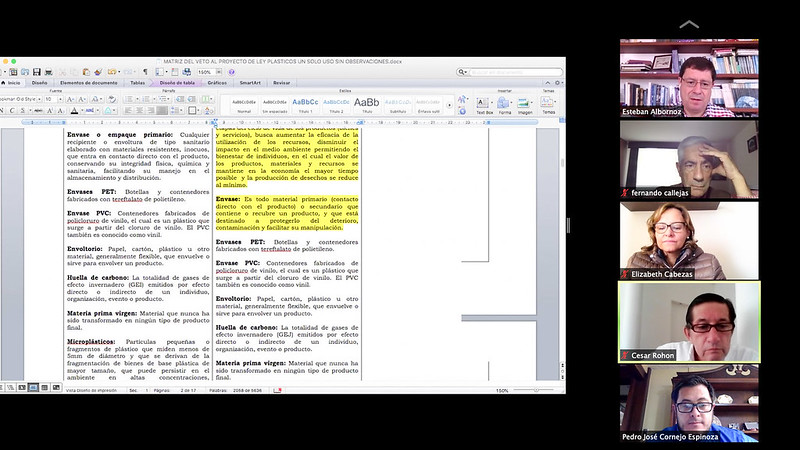Toggle align right paragraph
The width and height of the screenshot is (800, 450).
point(151,110)
